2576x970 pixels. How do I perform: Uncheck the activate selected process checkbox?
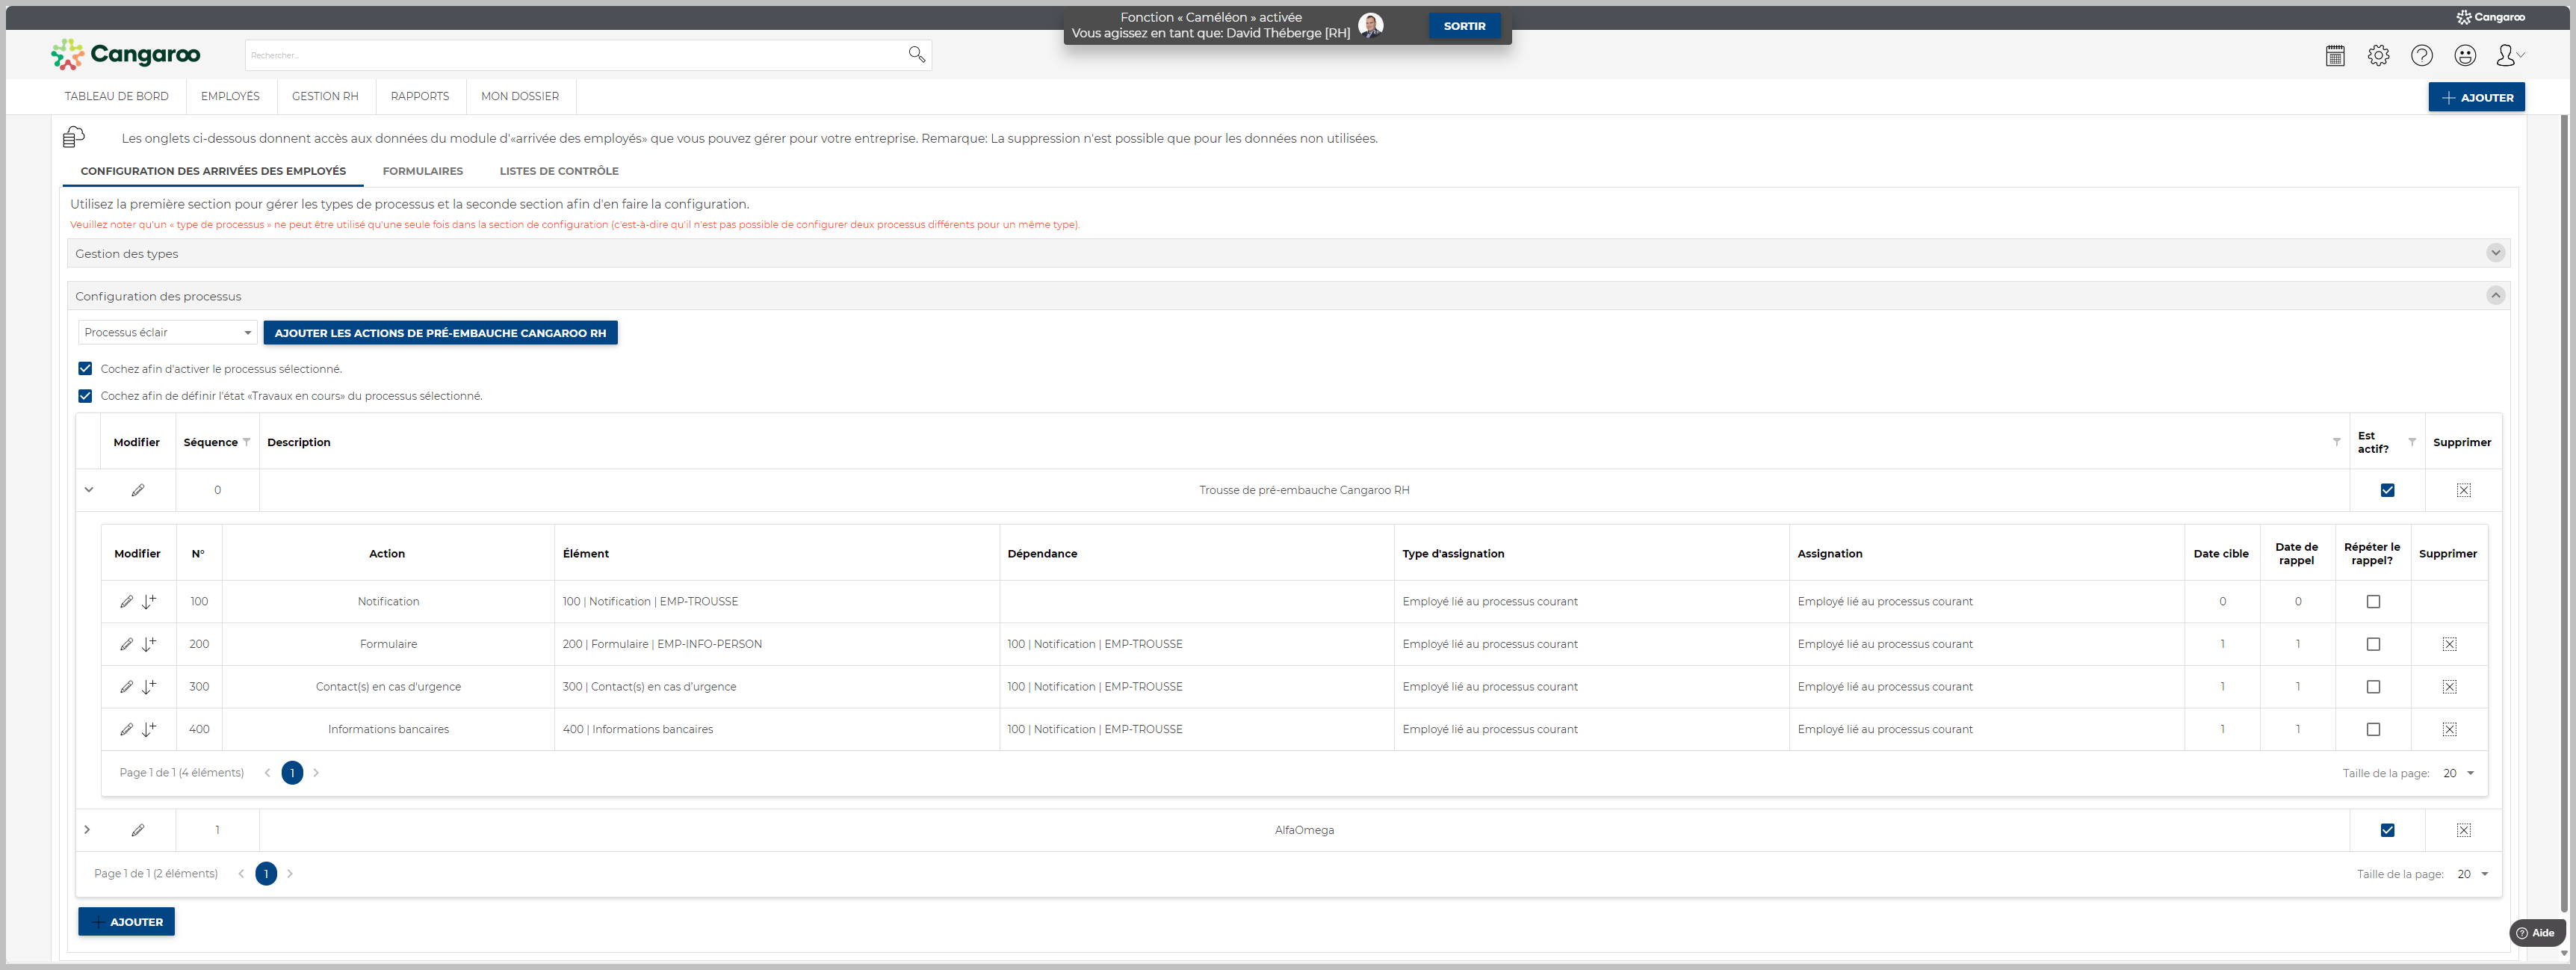click(x=85, y=369)
